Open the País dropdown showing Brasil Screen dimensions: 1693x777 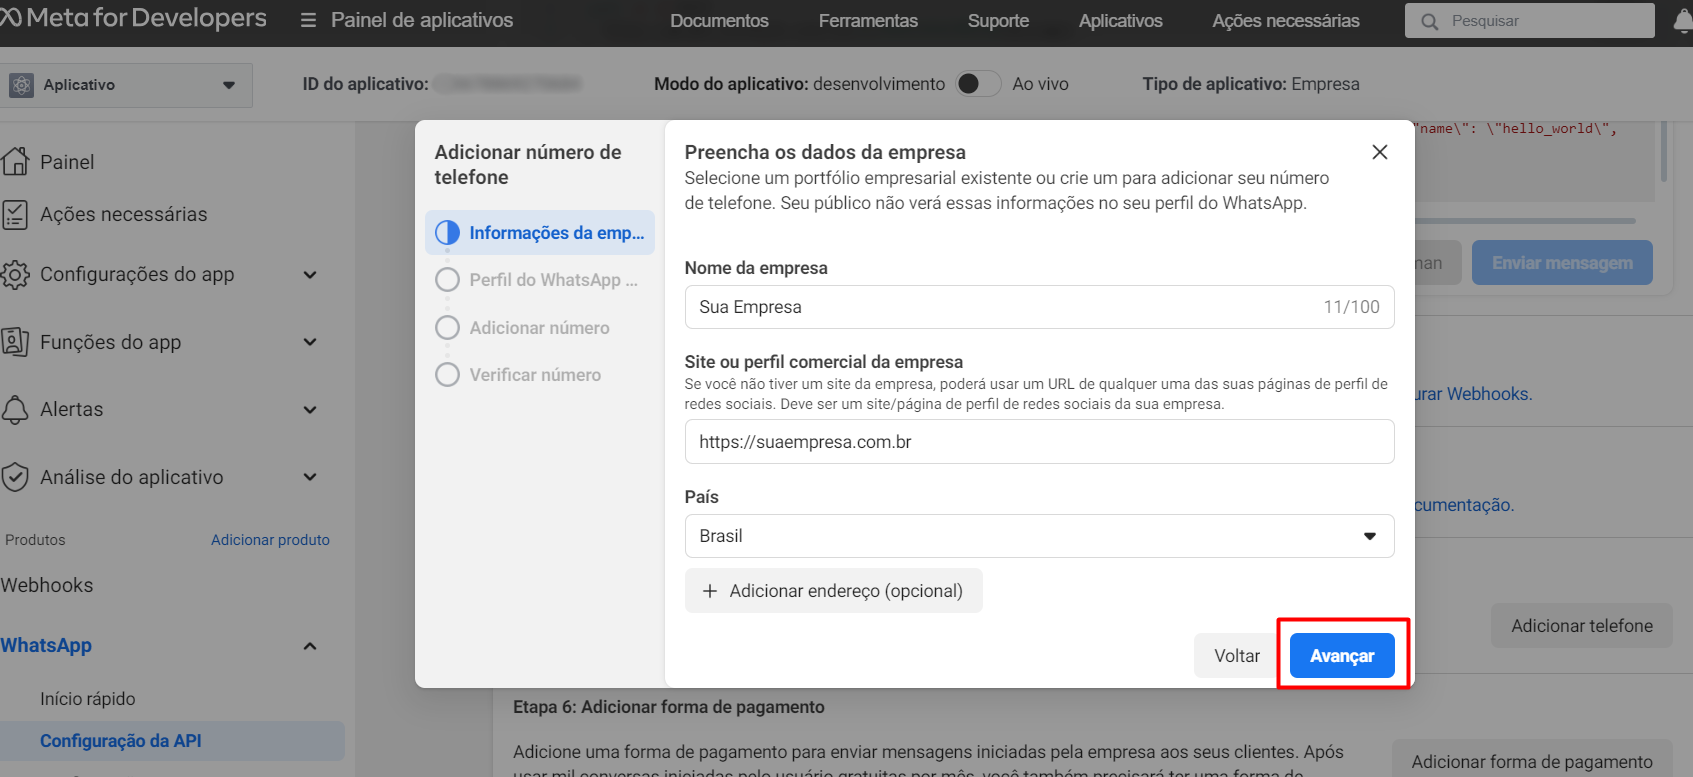point(1039,536)
